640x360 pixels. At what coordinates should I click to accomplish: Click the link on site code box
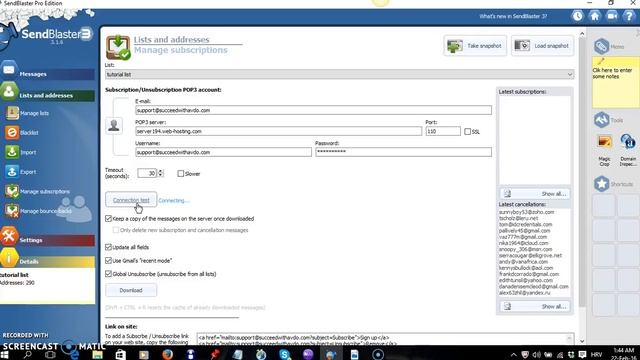click(x=385, y=340)
